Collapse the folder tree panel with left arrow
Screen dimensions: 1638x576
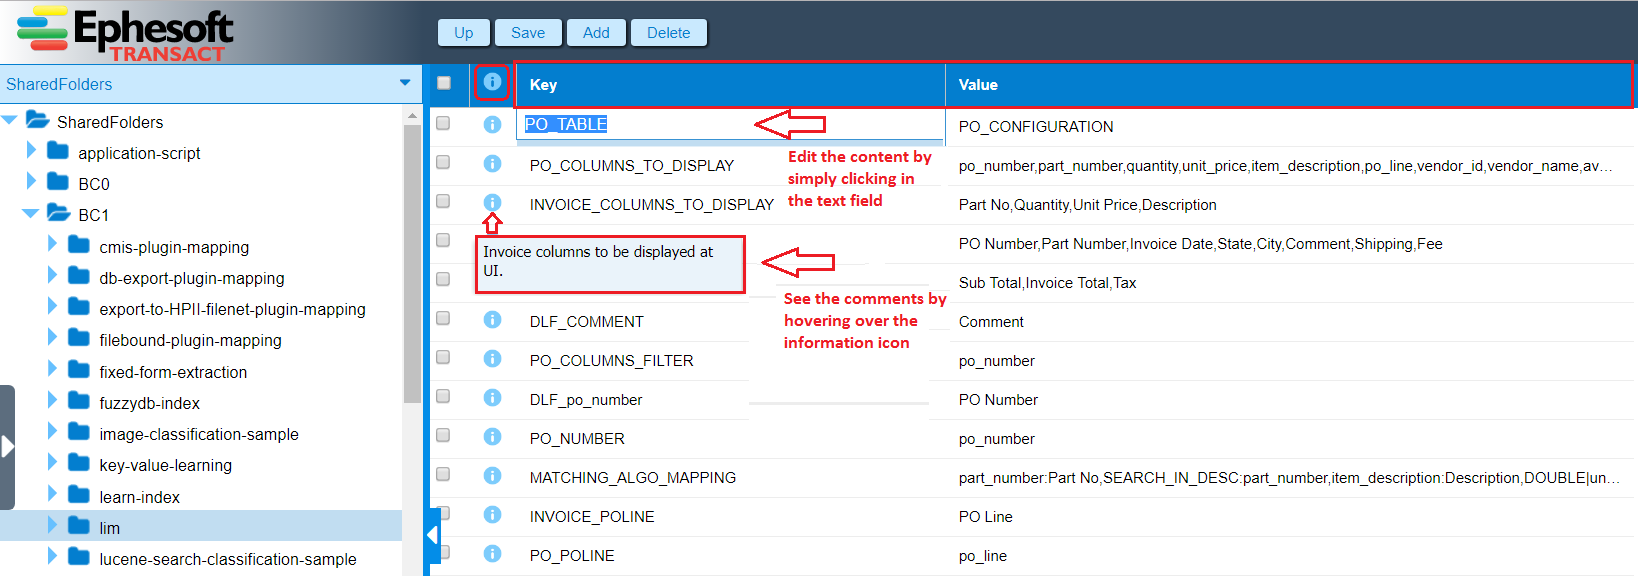433,535
